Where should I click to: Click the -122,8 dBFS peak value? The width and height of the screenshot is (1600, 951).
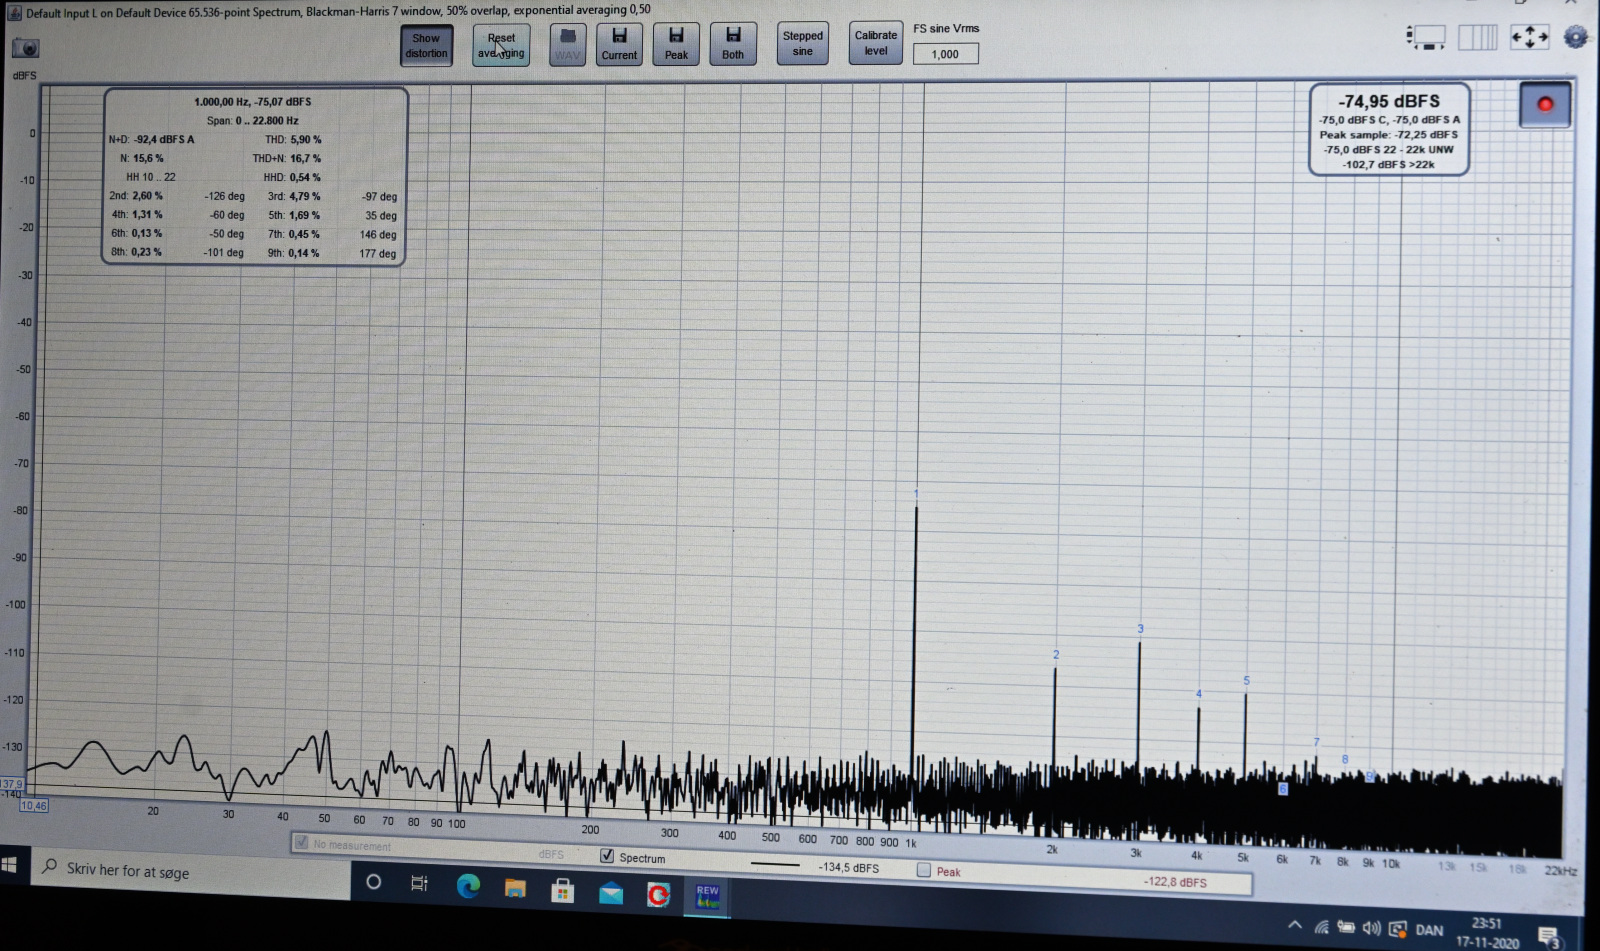click(x=1175, y=883)
